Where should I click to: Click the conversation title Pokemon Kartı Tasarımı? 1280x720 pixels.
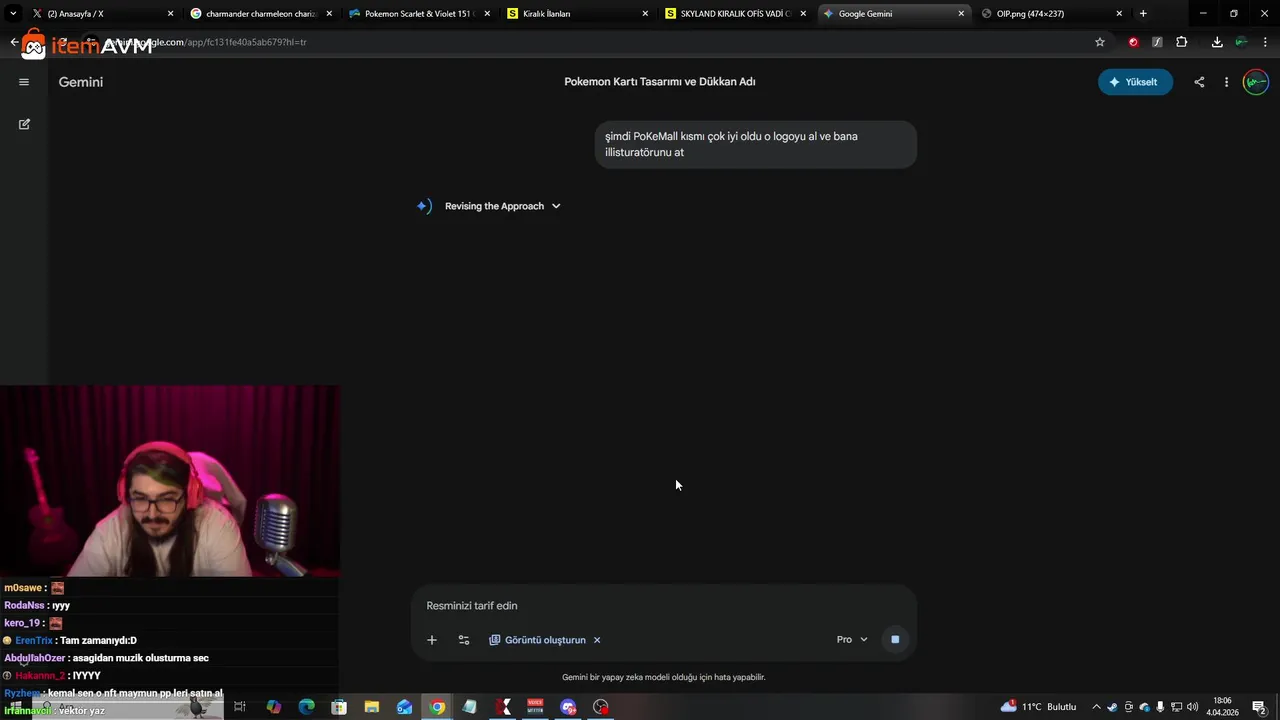click(x=660, y=82)
